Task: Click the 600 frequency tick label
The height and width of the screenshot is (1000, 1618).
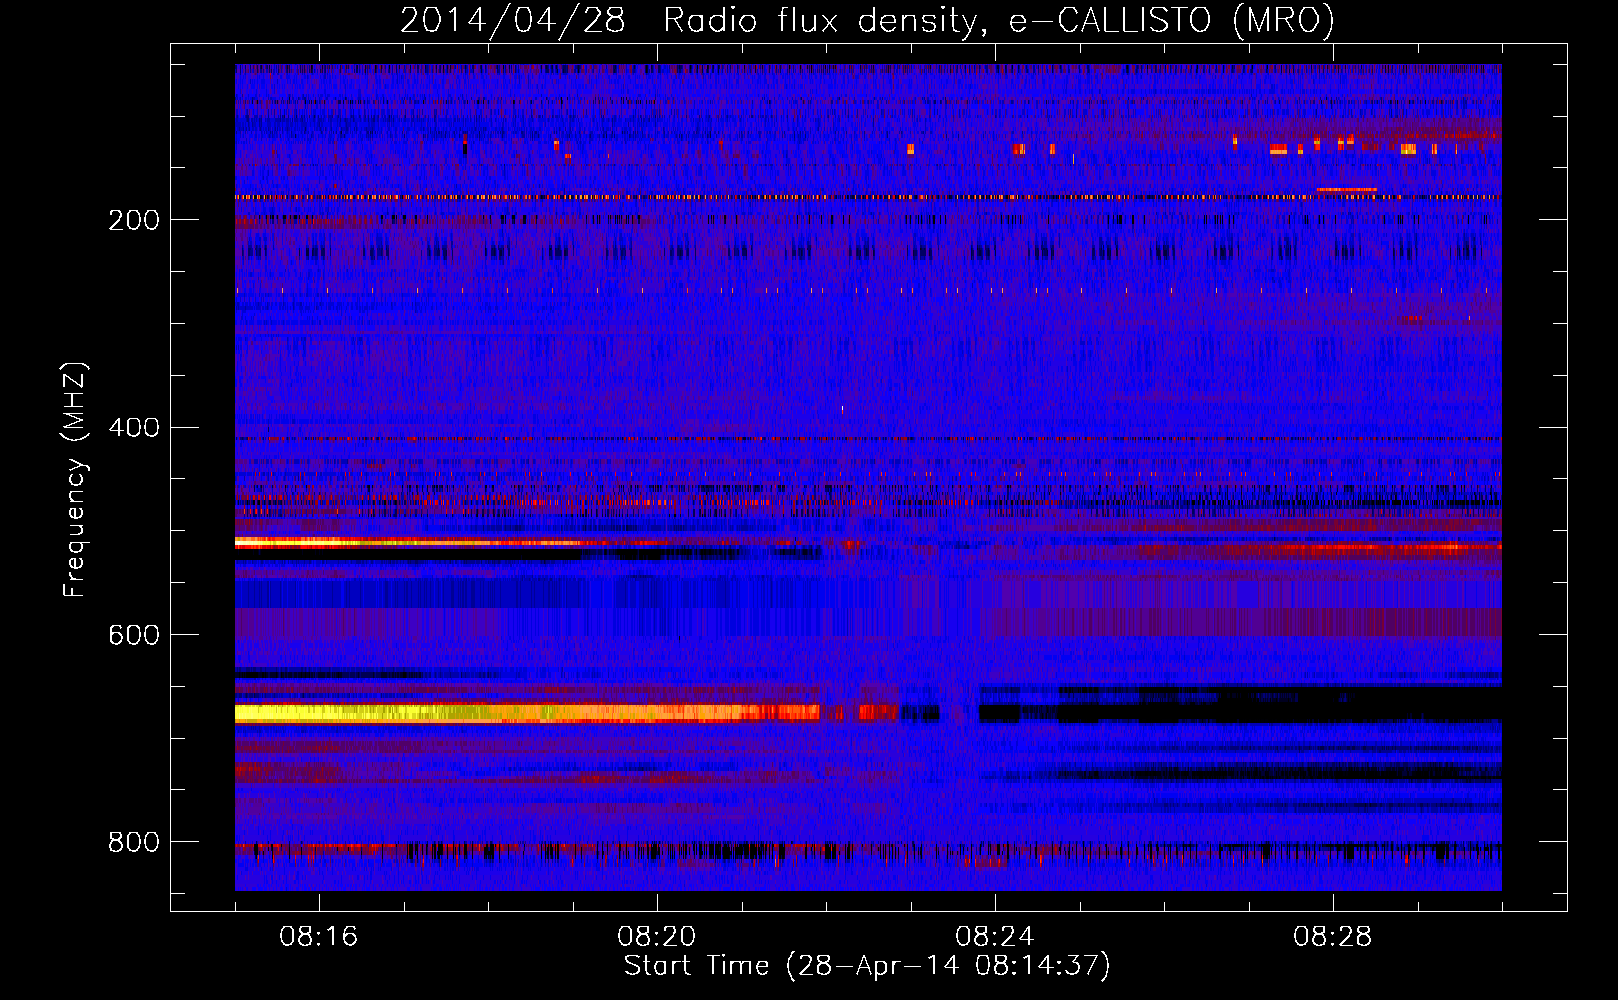Action: point(133,635)
